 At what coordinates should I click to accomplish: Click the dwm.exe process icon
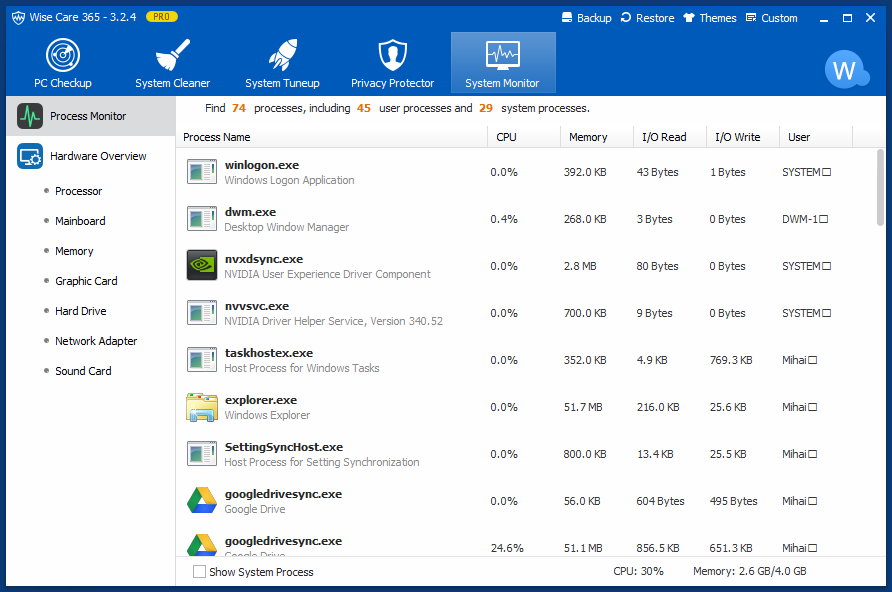point(202,219)
